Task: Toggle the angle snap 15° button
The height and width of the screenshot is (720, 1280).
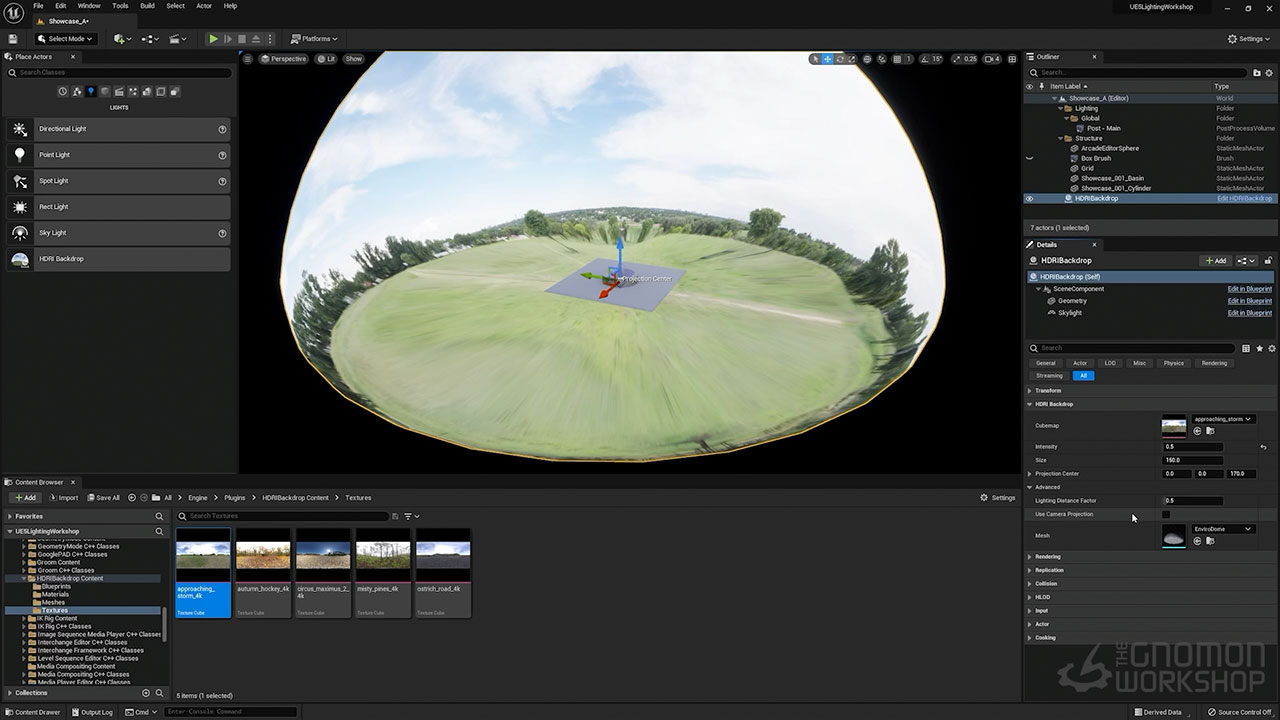Action: click(x=932, y=59)
